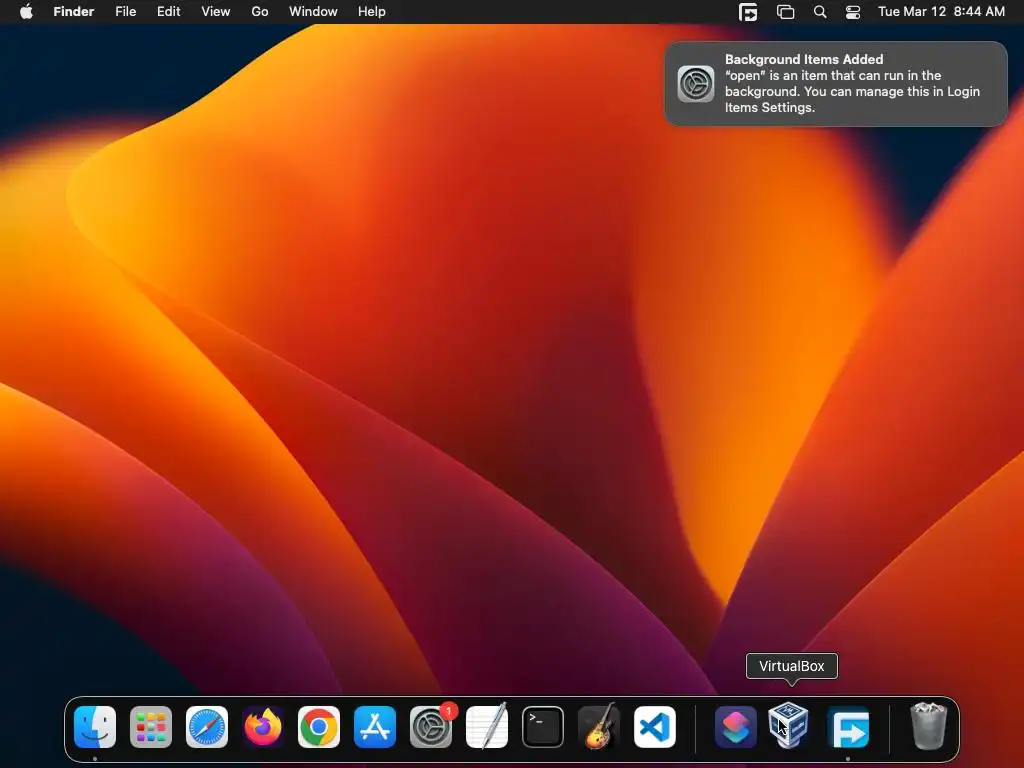Open Control Center in the menu bar
The height and width of the screenshot is (768, 1024).
853,12
